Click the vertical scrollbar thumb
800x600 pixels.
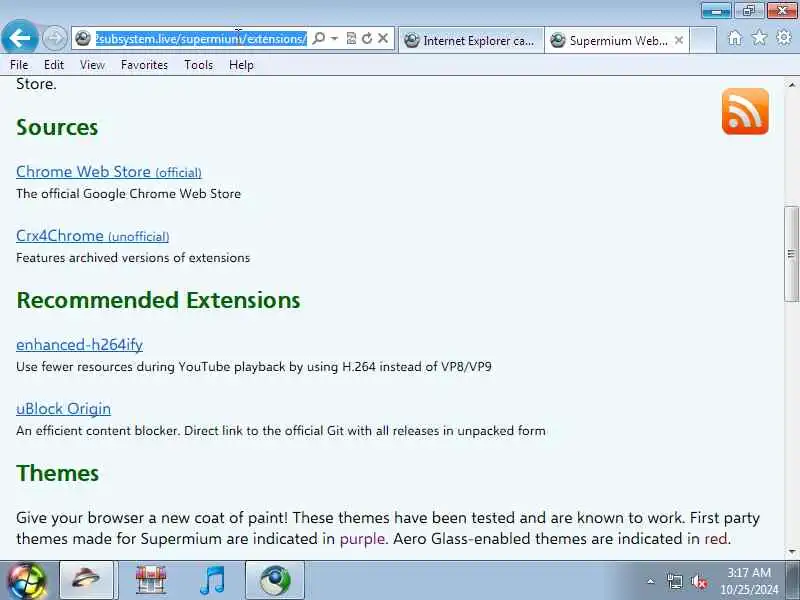click(x=792, y=254)
